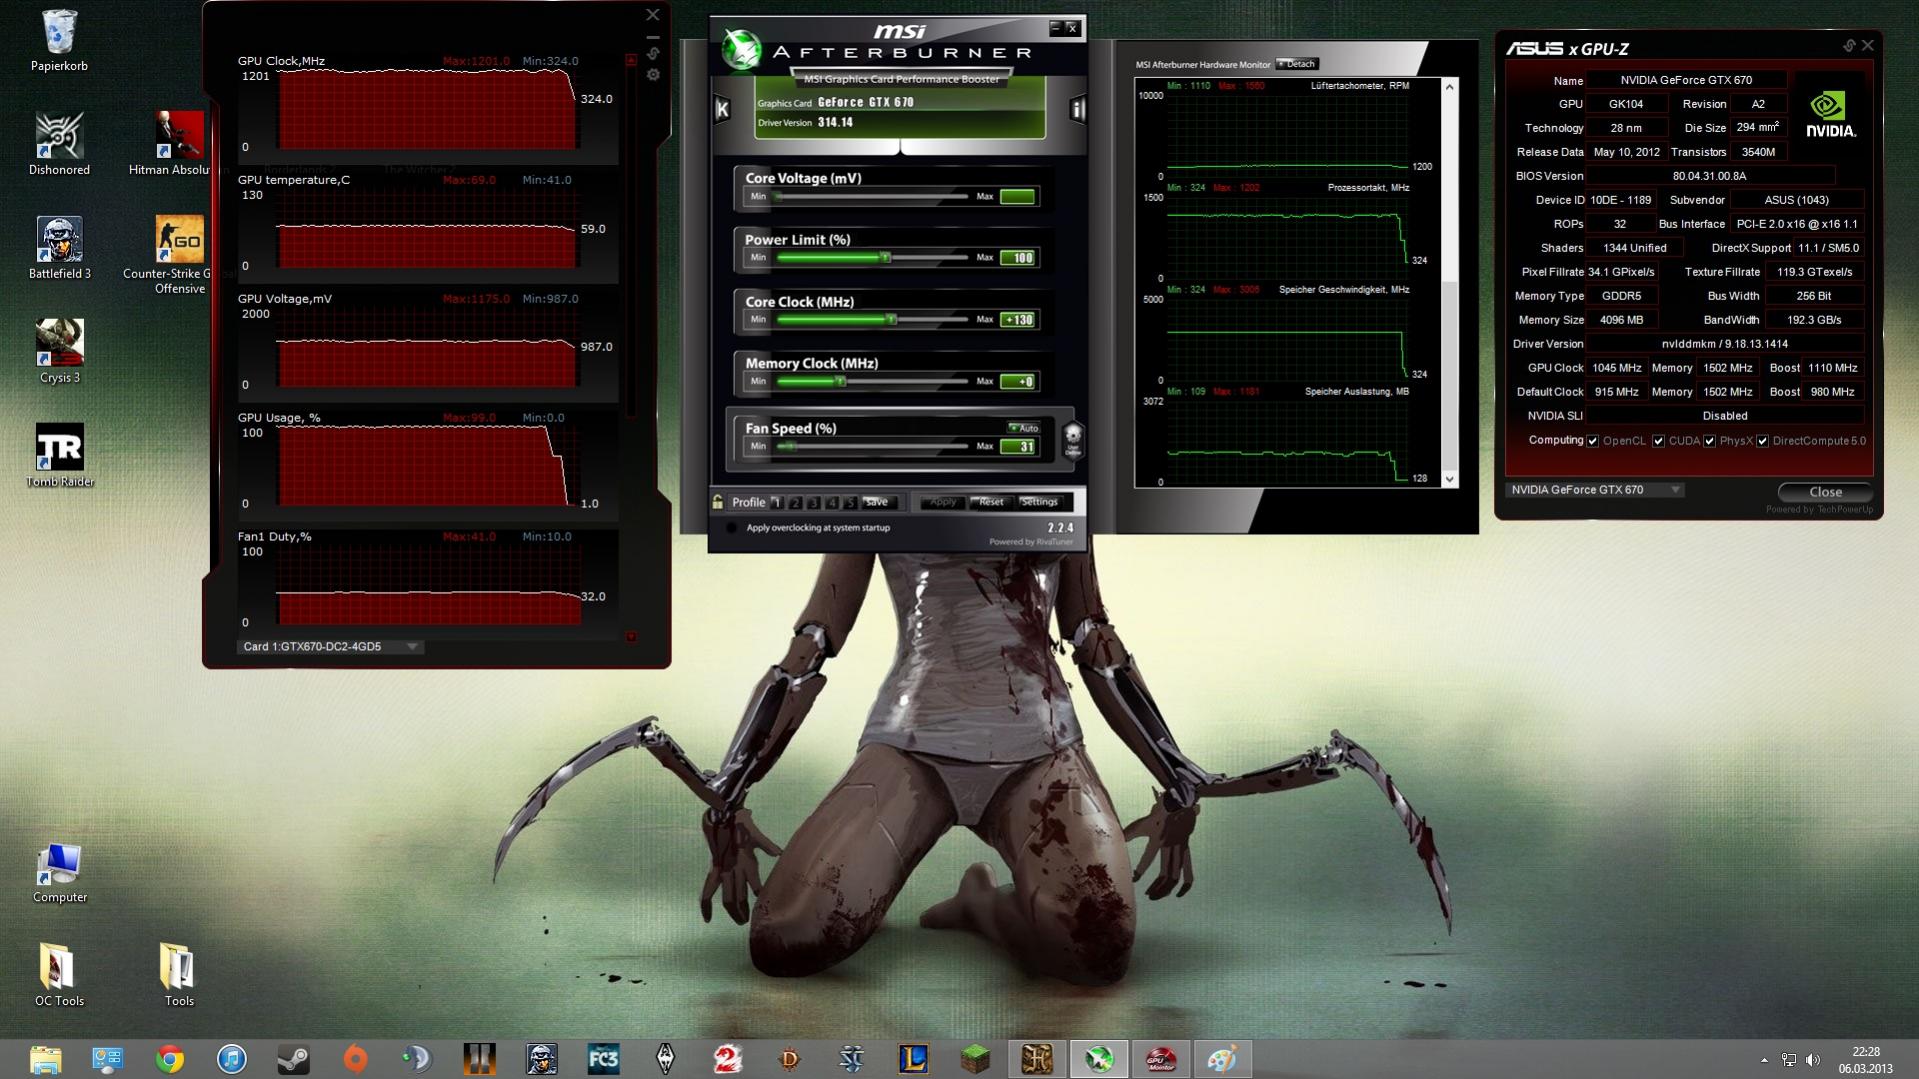Click the volume icon in system tray
The height and width of the screenshot is (1079, 1919).
tap(1813, 1060)
